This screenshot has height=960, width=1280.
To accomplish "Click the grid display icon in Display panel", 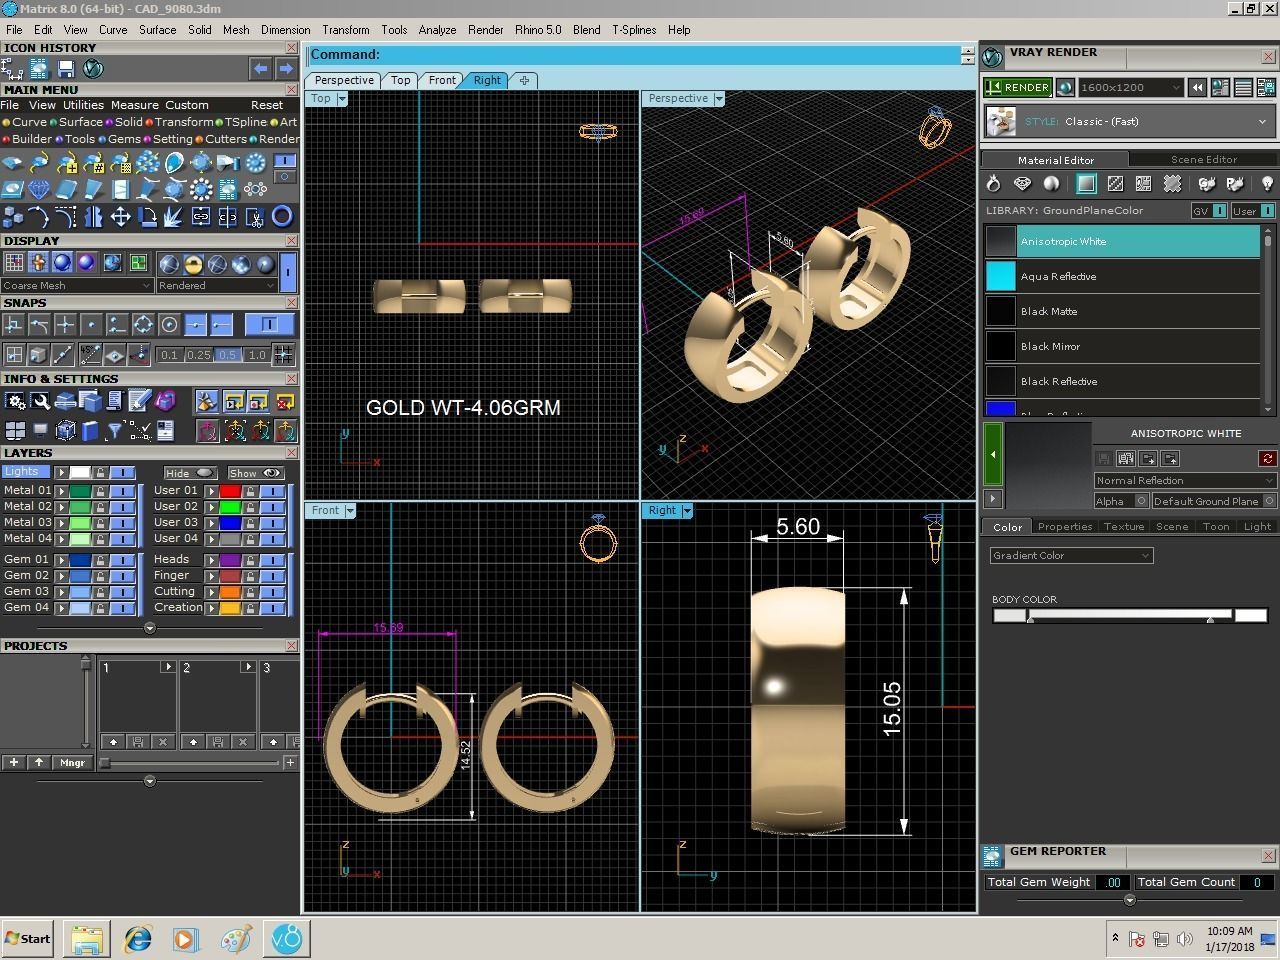I will pos(14,262).
